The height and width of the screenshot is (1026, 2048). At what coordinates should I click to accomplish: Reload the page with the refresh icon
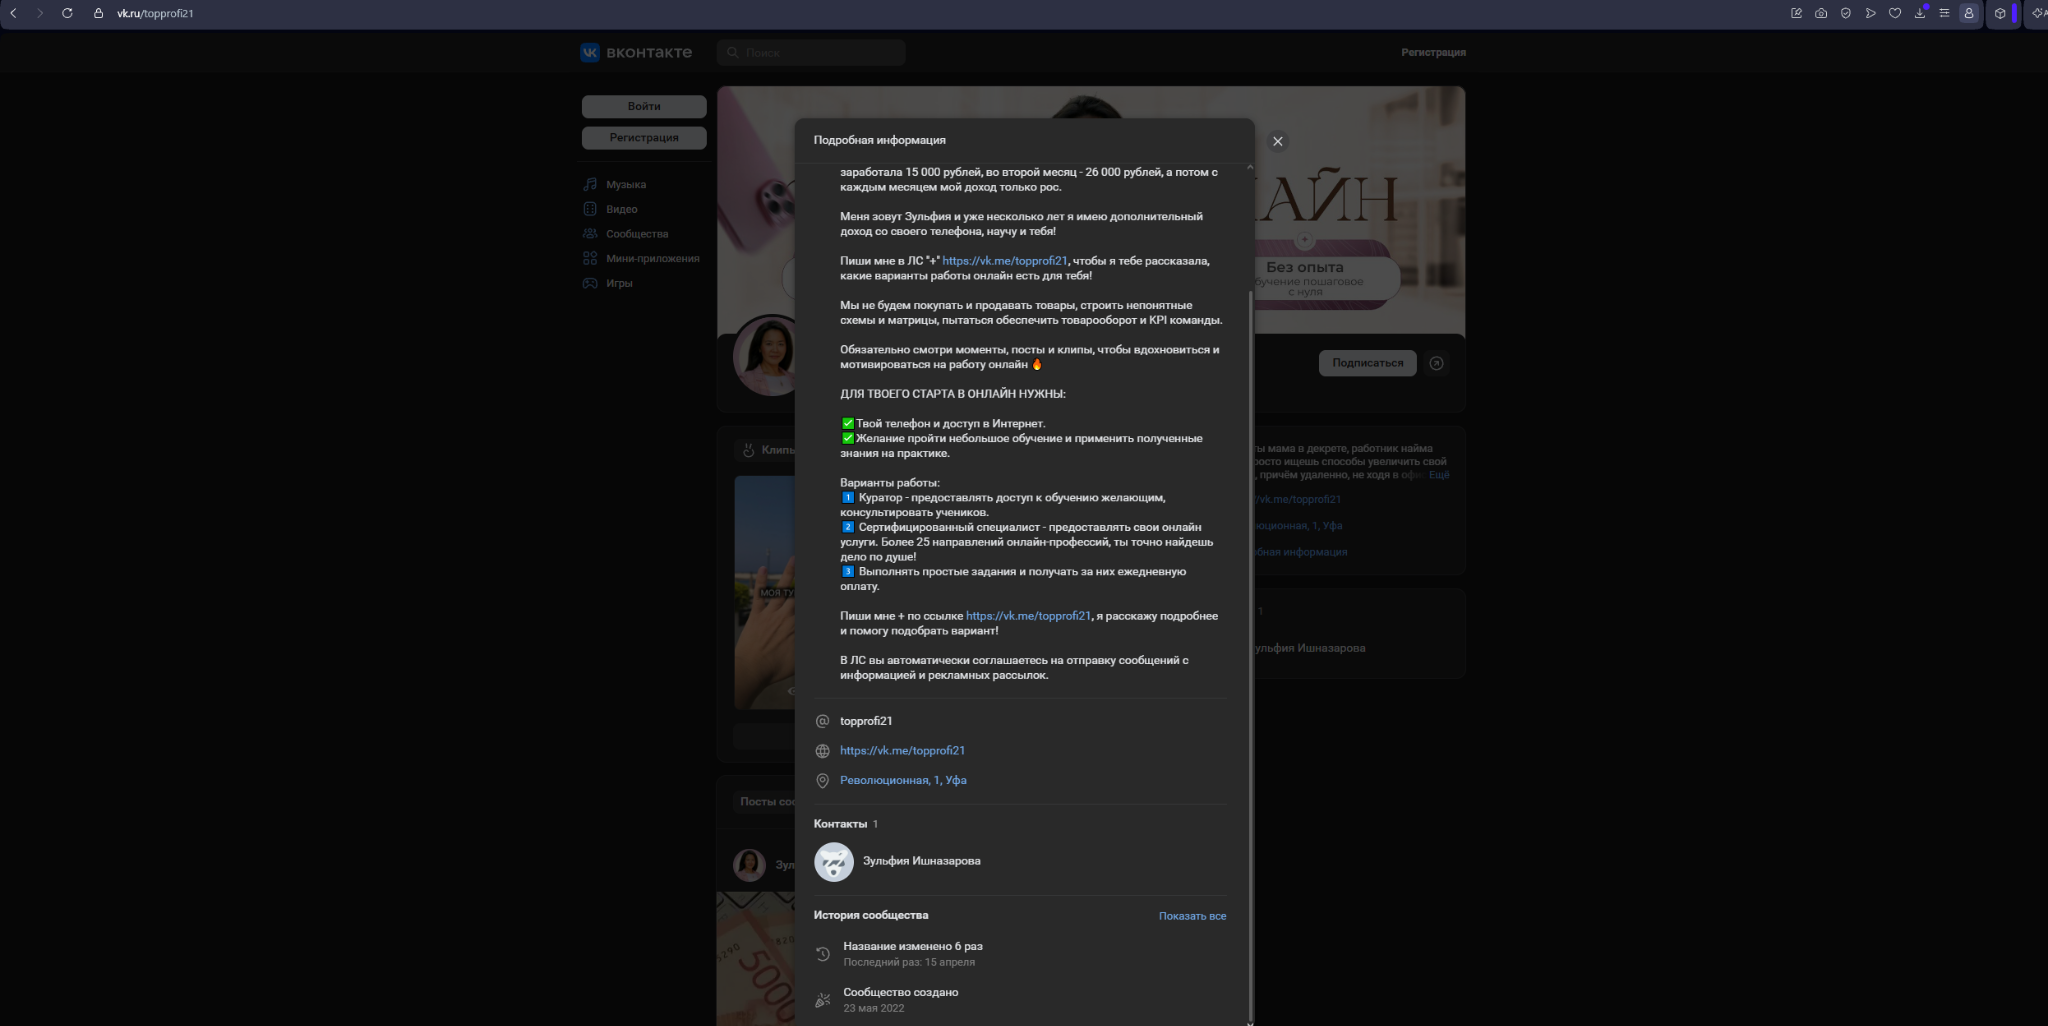coord(67,13)
